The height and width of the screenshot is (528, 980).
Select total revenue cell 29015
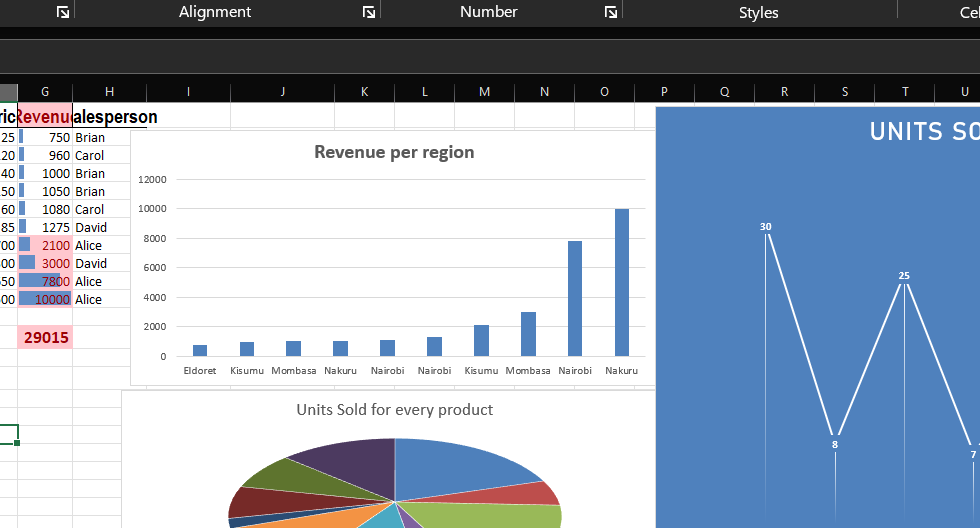45,337
